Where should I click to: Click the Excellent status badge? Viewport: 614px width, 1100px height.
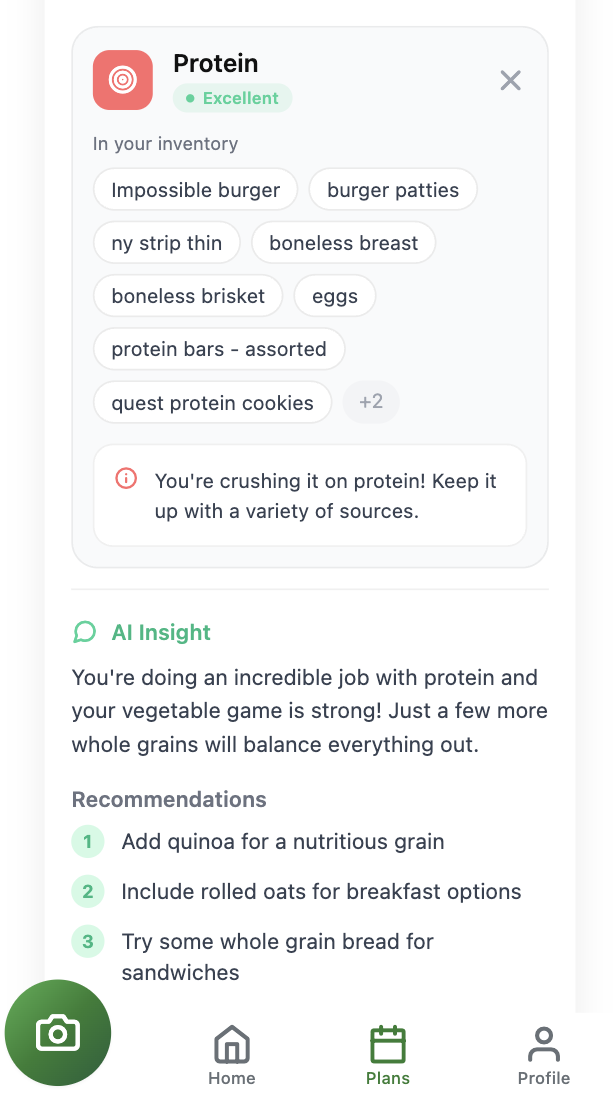coord(232,98)
